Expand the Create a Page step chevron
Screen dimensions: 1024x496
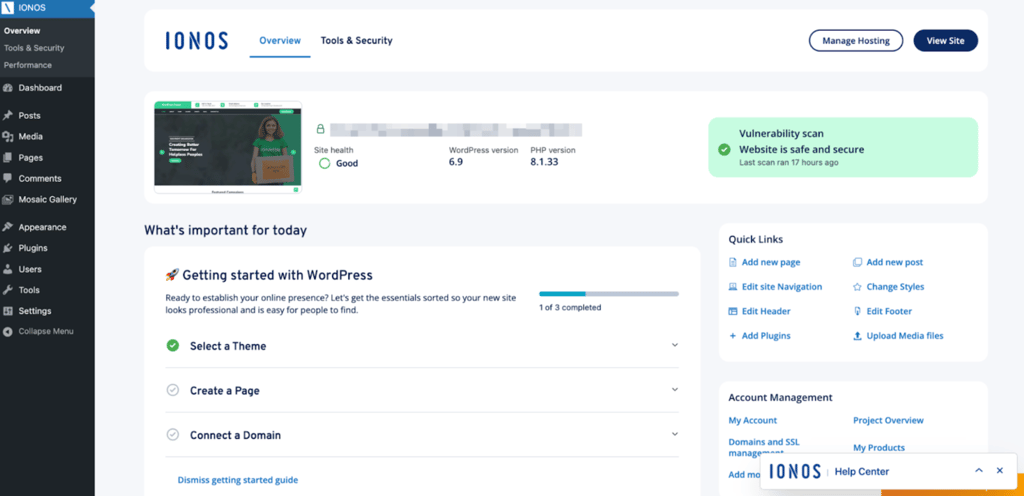coord(675,390)
